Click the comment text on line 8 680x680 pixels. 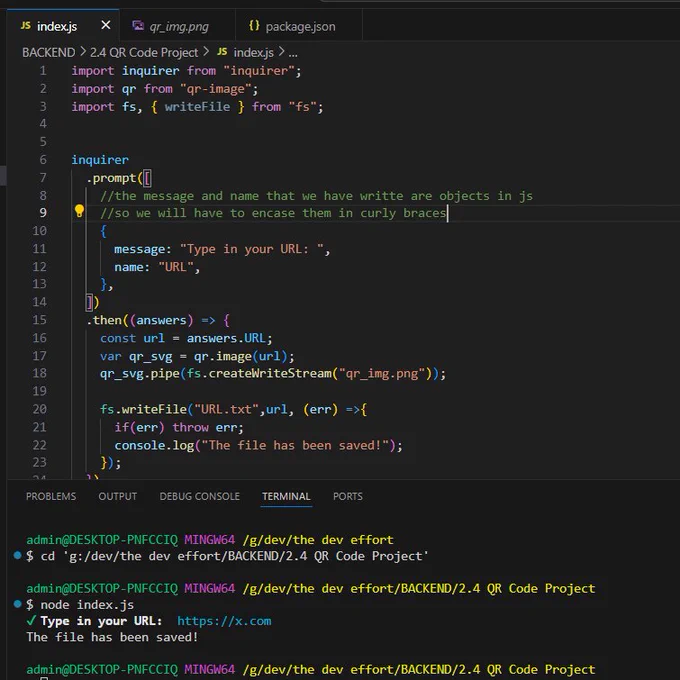click(317, 196)
